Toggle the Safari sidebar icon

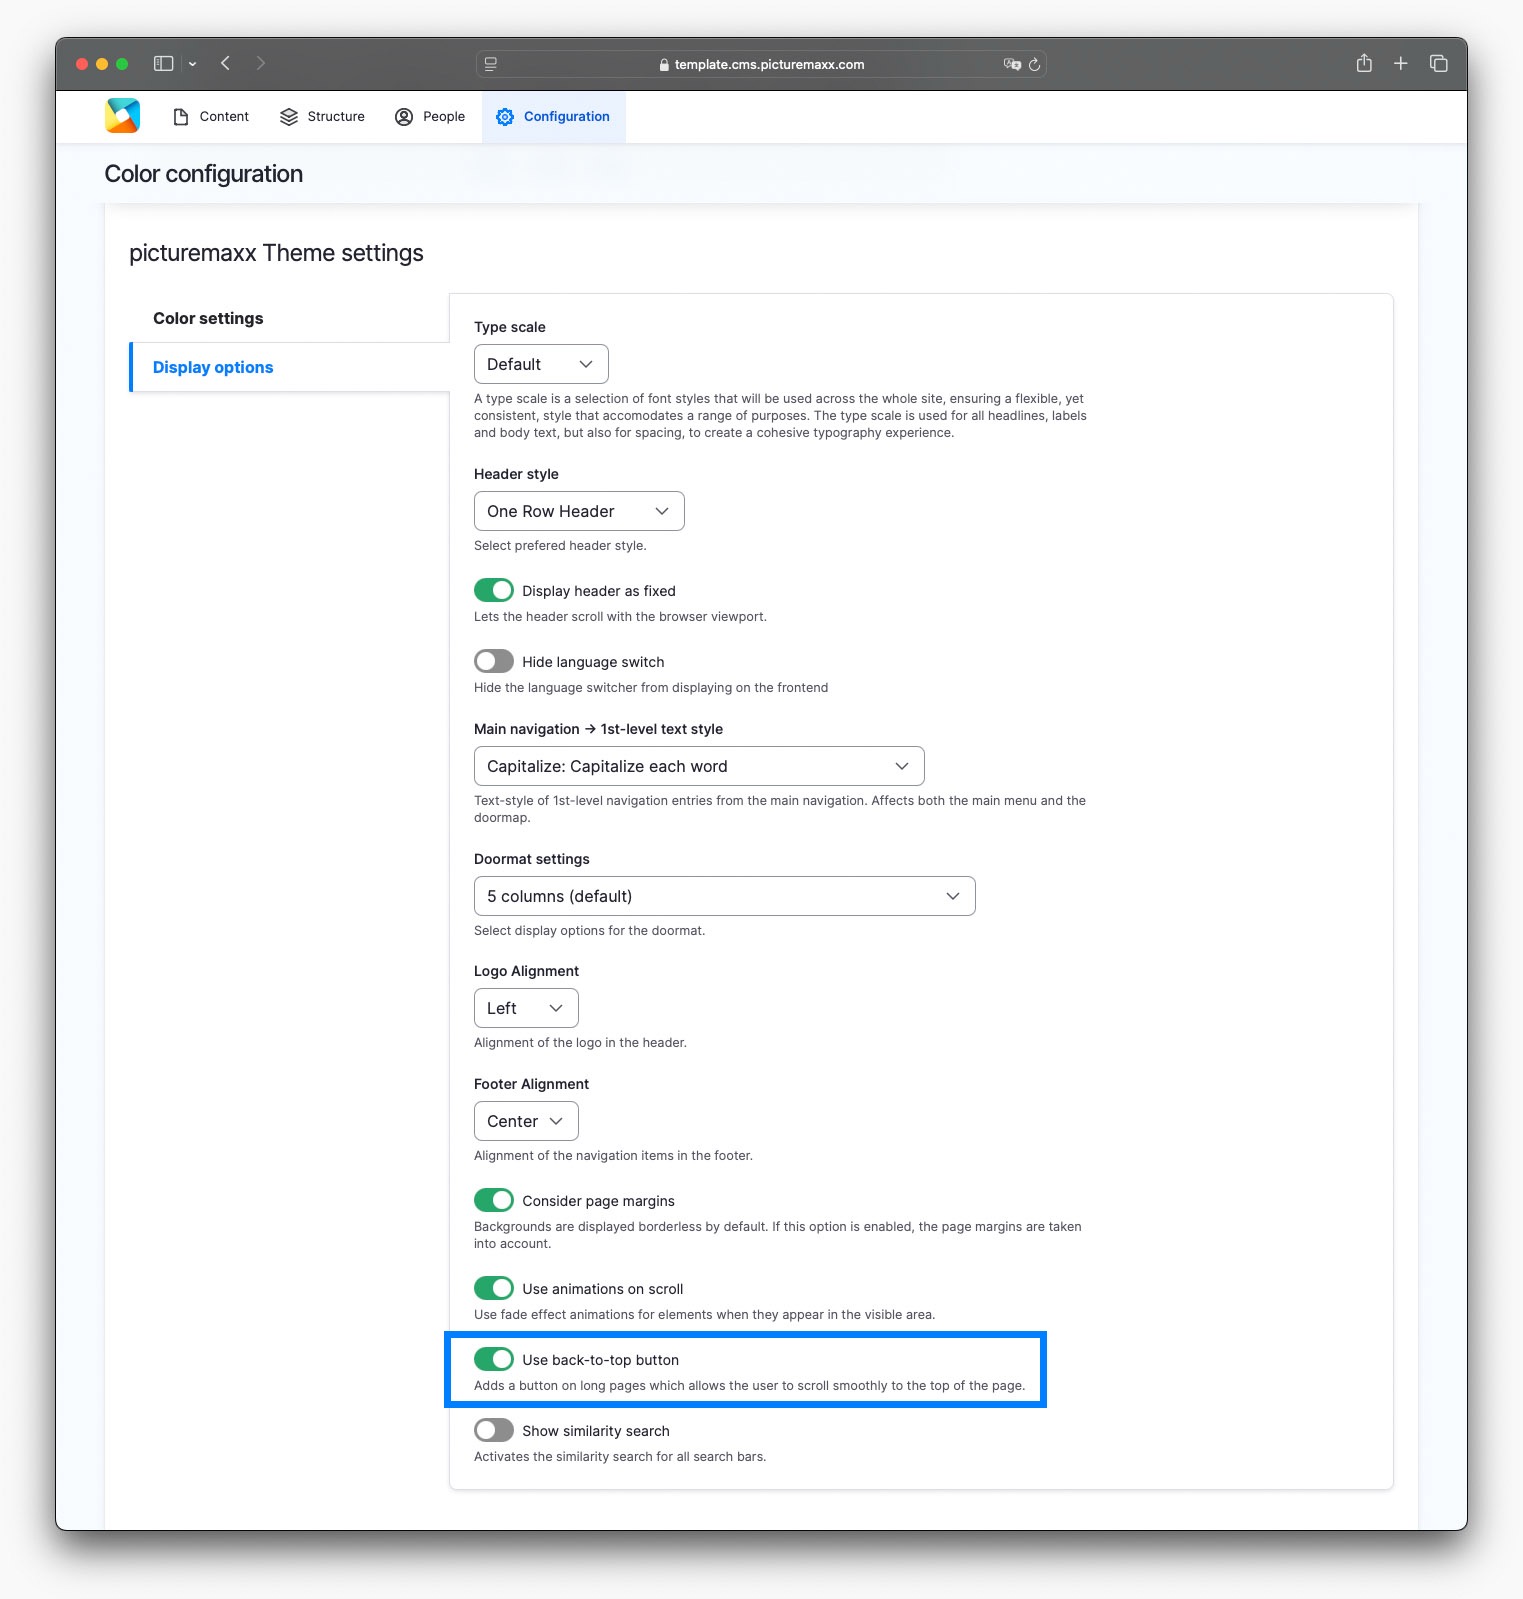[x=164, y=63]
